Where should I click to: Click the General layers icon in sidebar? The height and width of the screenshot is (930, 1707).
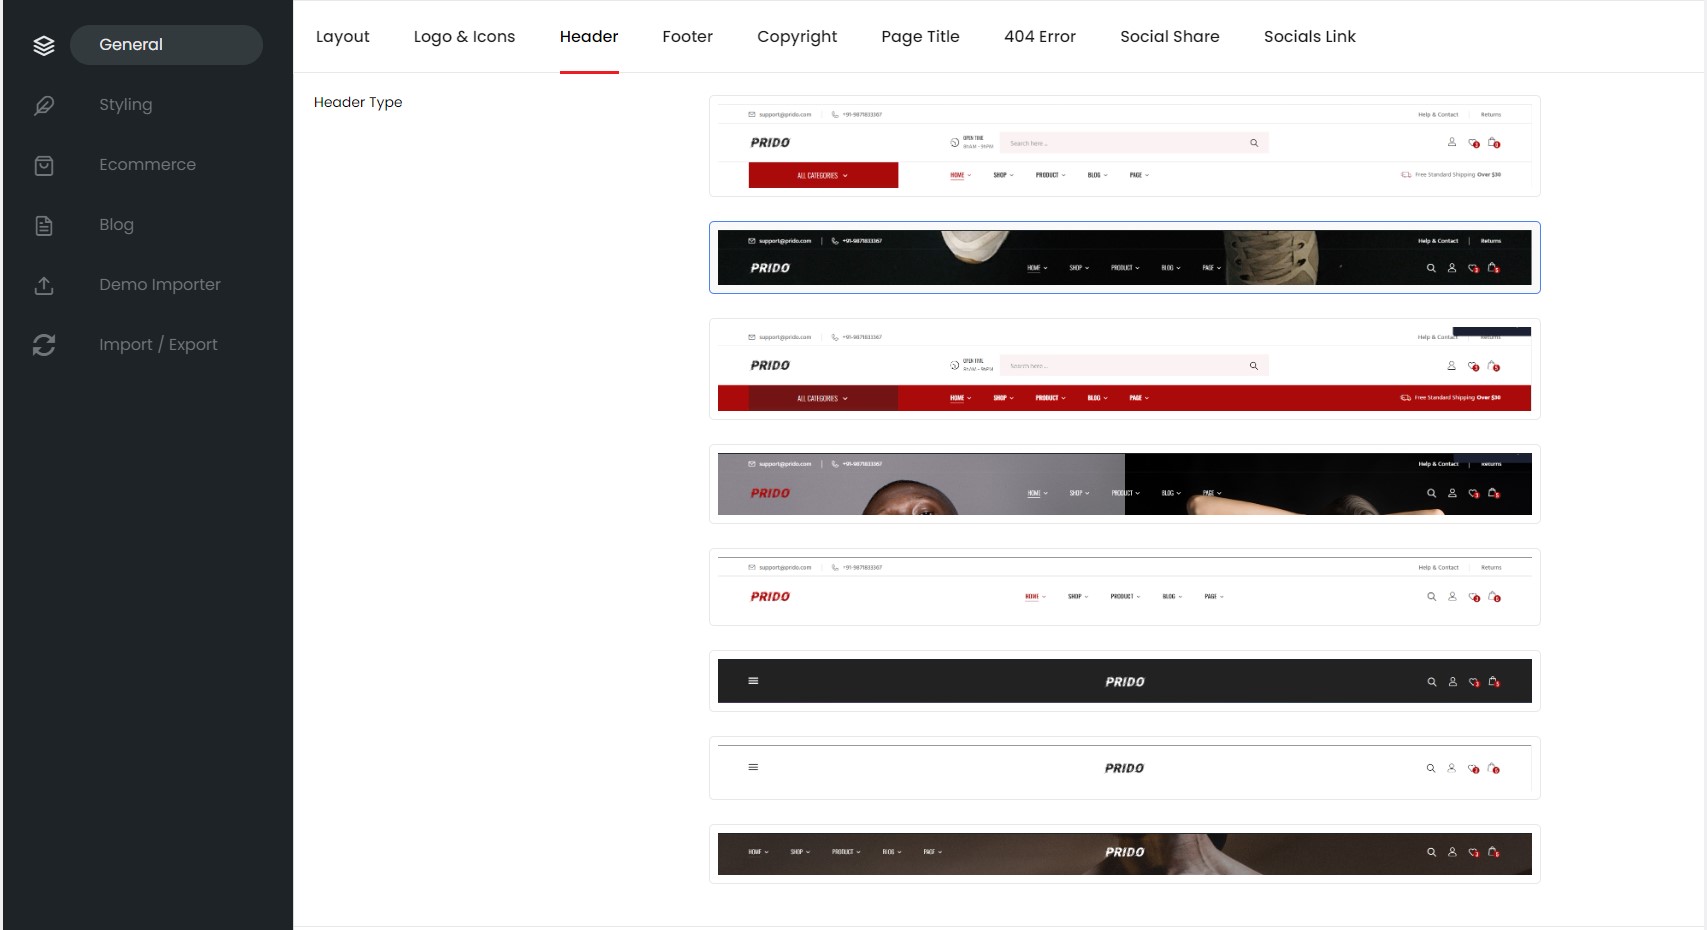click(x=44, y=45)
